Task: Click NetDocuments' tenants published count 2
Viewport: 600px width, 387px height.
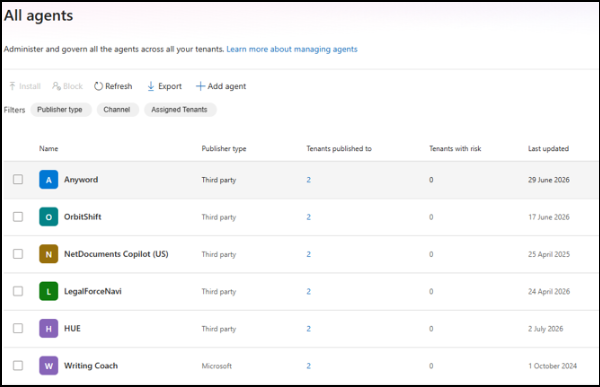Action: pyautogui.click(x=308, y=254)
